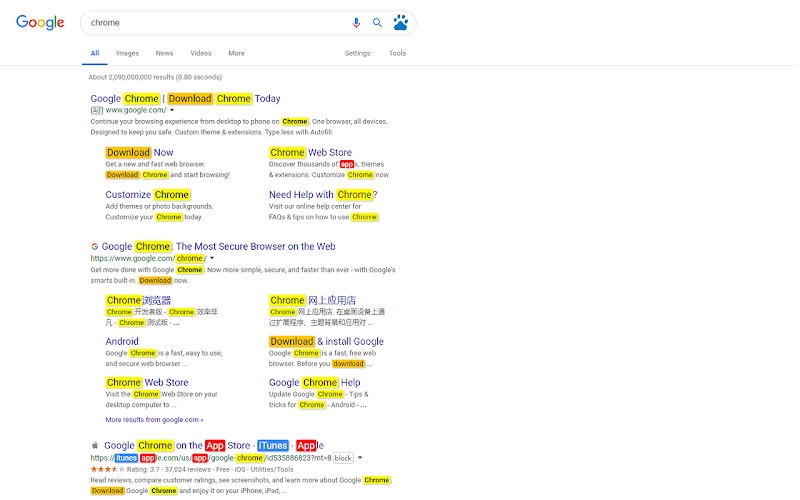Open the 'Google Chrome Help' sitelink
The image size is (800, 500).
(314, 383)
